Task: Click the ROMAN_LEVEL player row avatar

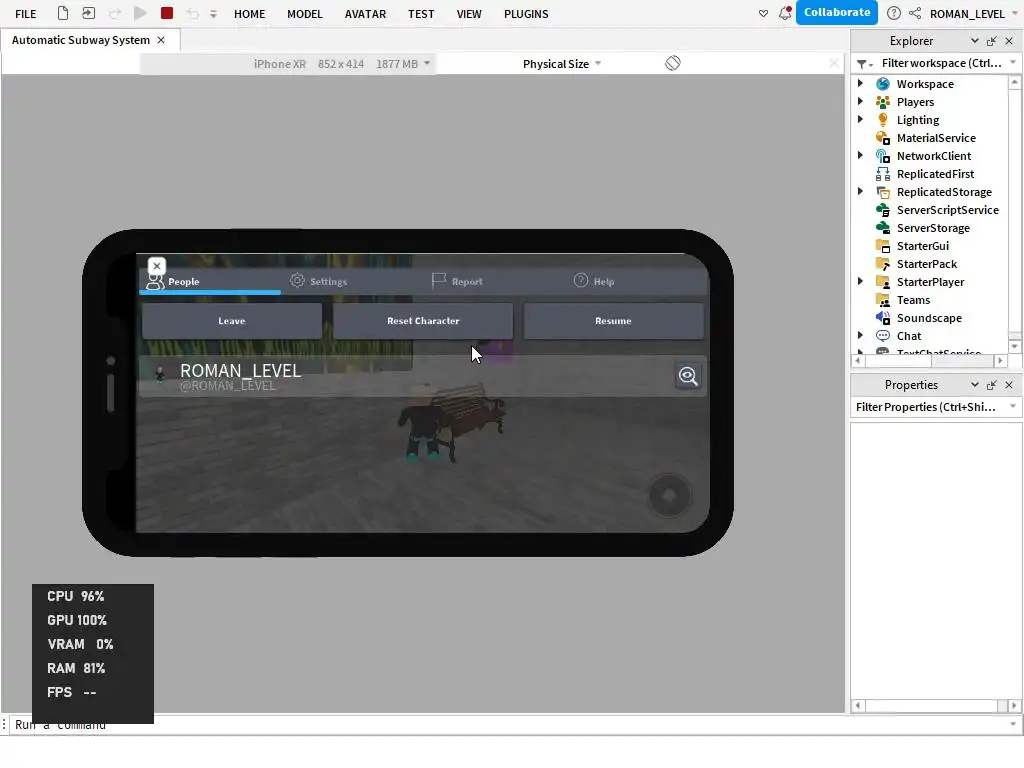Action: [159, 375]
